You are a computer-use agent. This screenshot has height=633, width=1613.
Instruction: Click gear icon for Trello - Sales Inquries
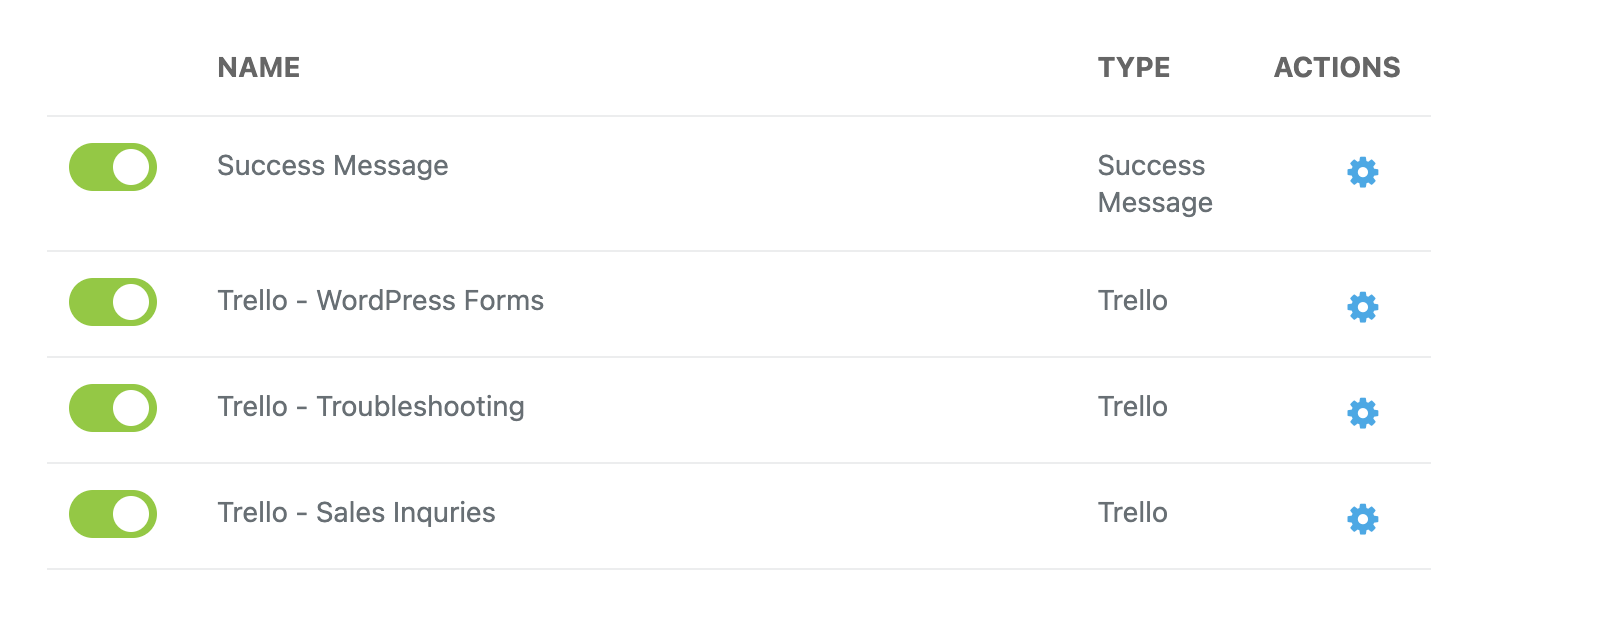point(1362,519)
